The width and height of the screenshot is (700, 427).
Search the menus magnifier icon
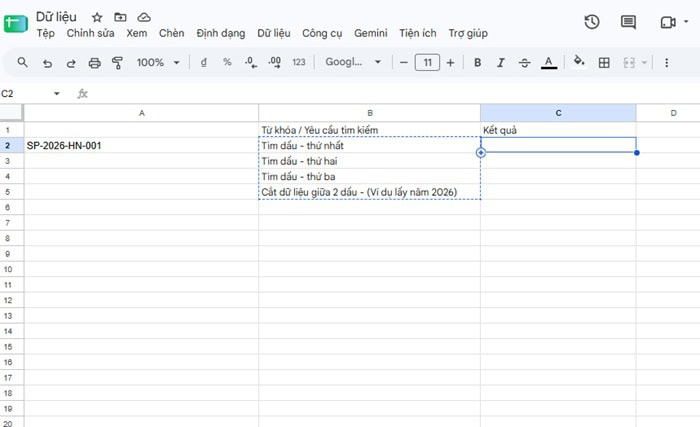22,63
